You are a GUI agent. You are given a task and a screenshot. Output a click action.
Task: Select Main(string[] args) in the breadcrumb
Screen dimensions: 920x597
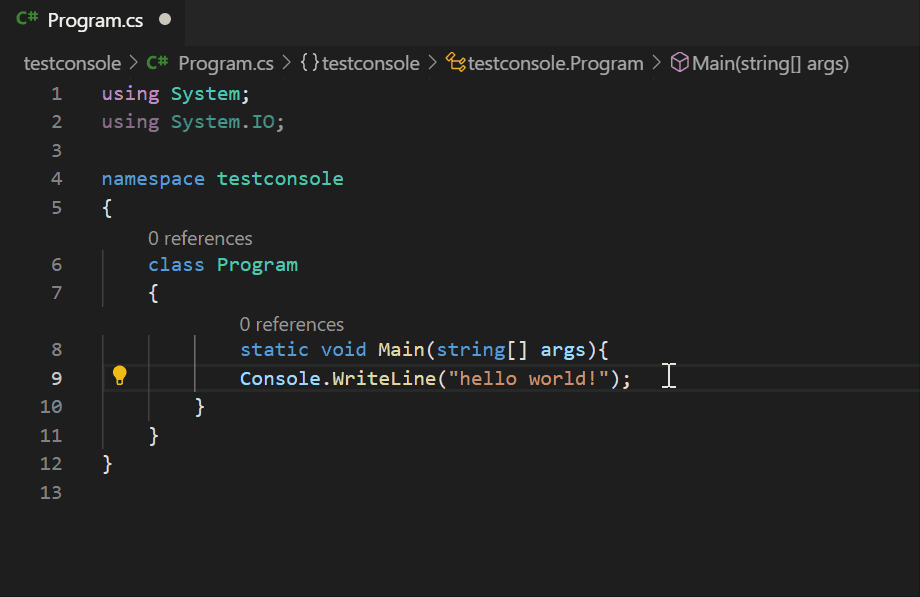(x=770, y=62)
